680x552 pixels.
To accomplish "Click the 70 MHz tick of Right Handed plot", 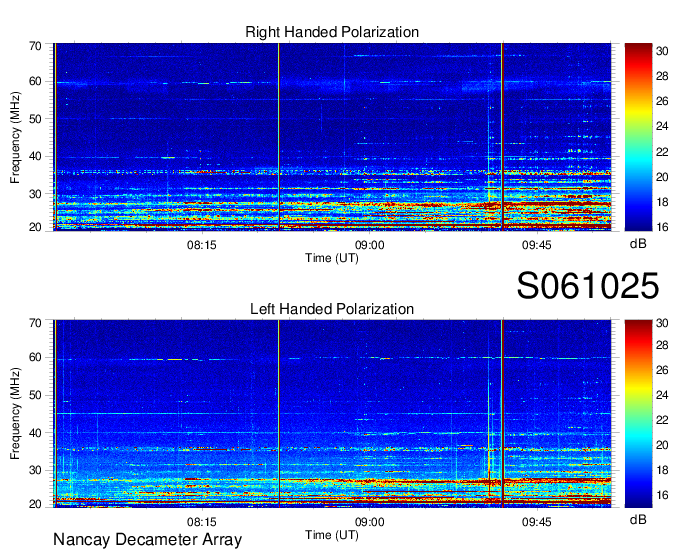I will 35,46.
